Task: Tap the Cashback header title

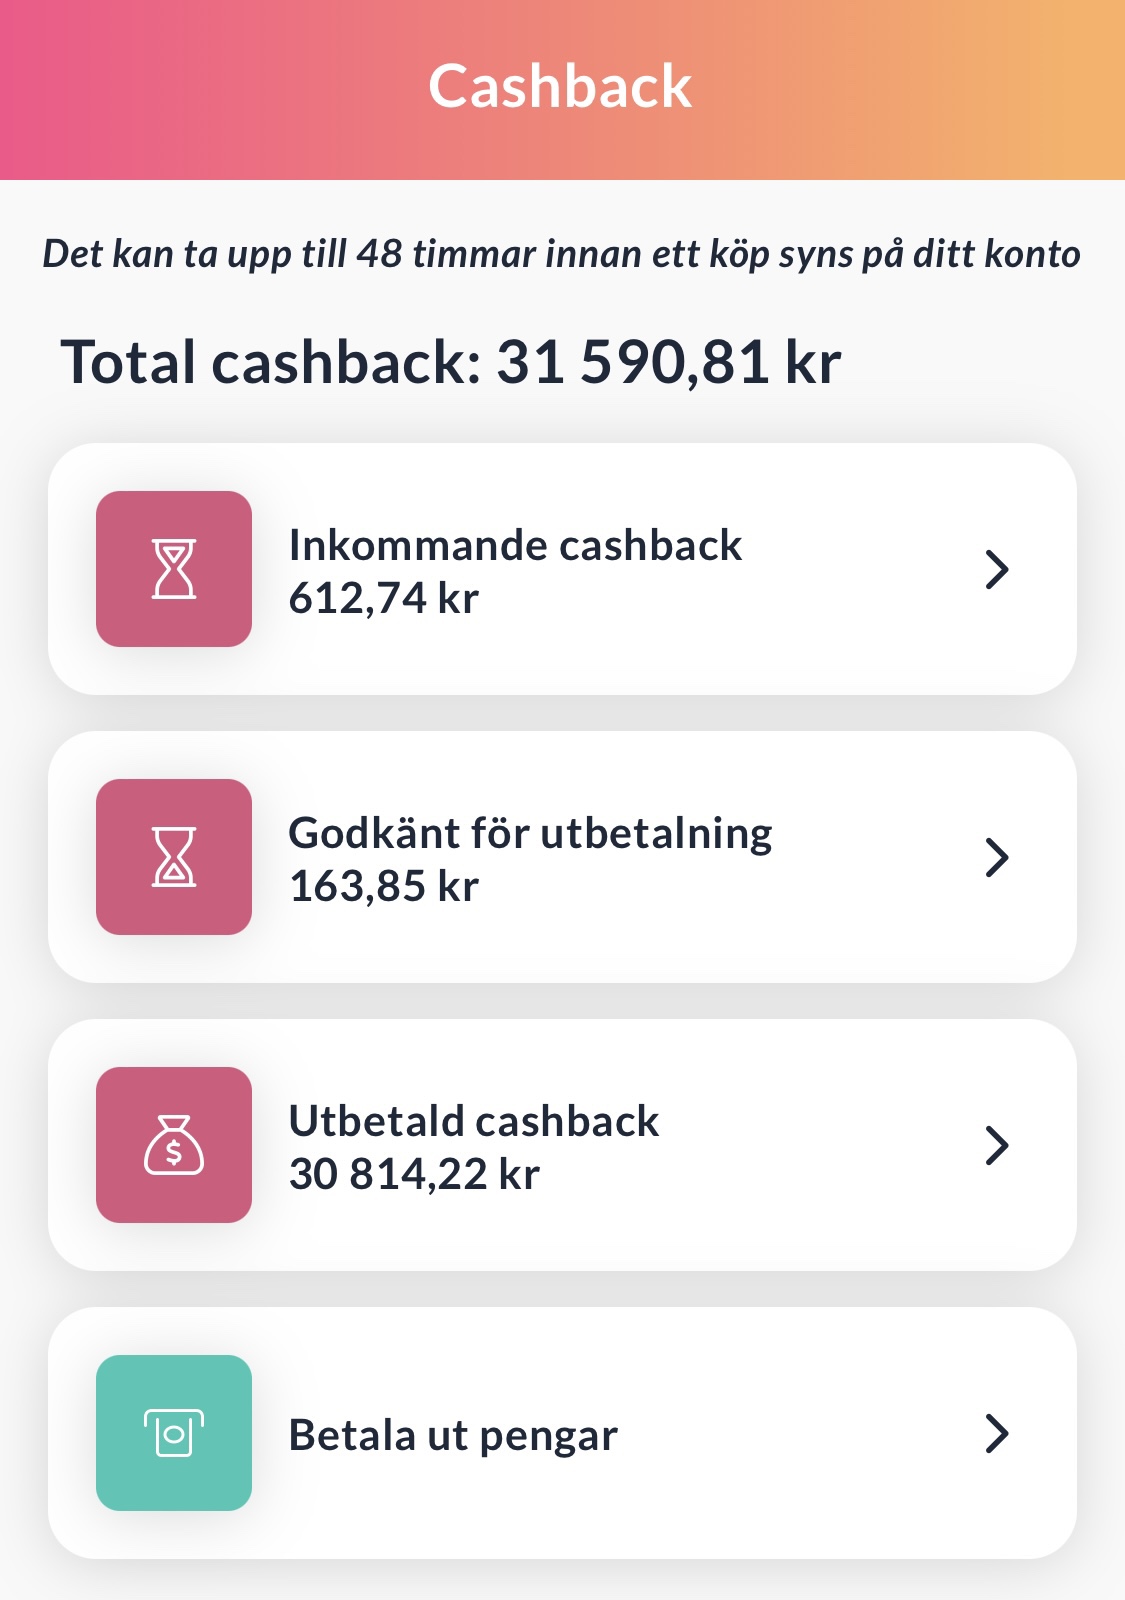Action: [x=560, y=86]
